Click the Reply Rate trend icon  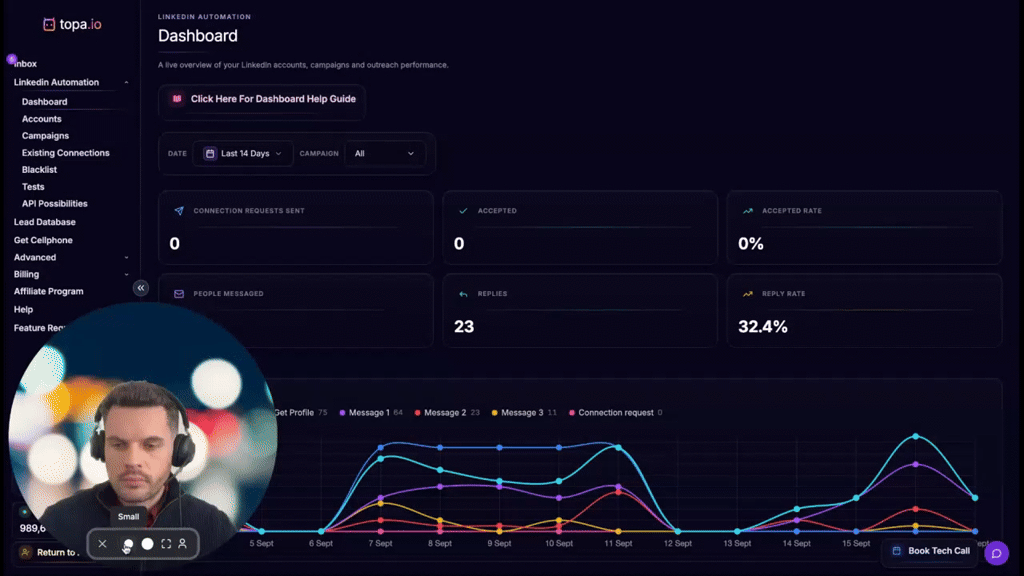click(x=748, y=294)
